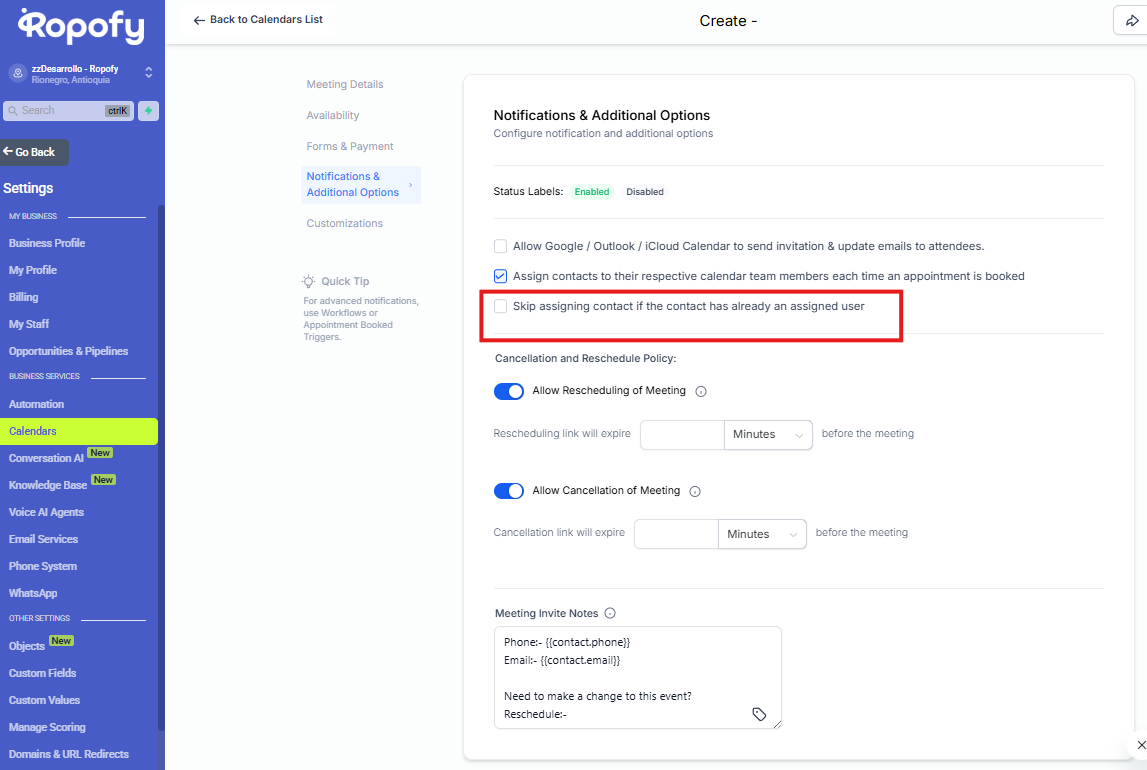Viewport: 1147px width, 770px height.
Task: Click info icon next to Meeting Invite Notes
Action: pyautogui.click(x=610, y=614)
